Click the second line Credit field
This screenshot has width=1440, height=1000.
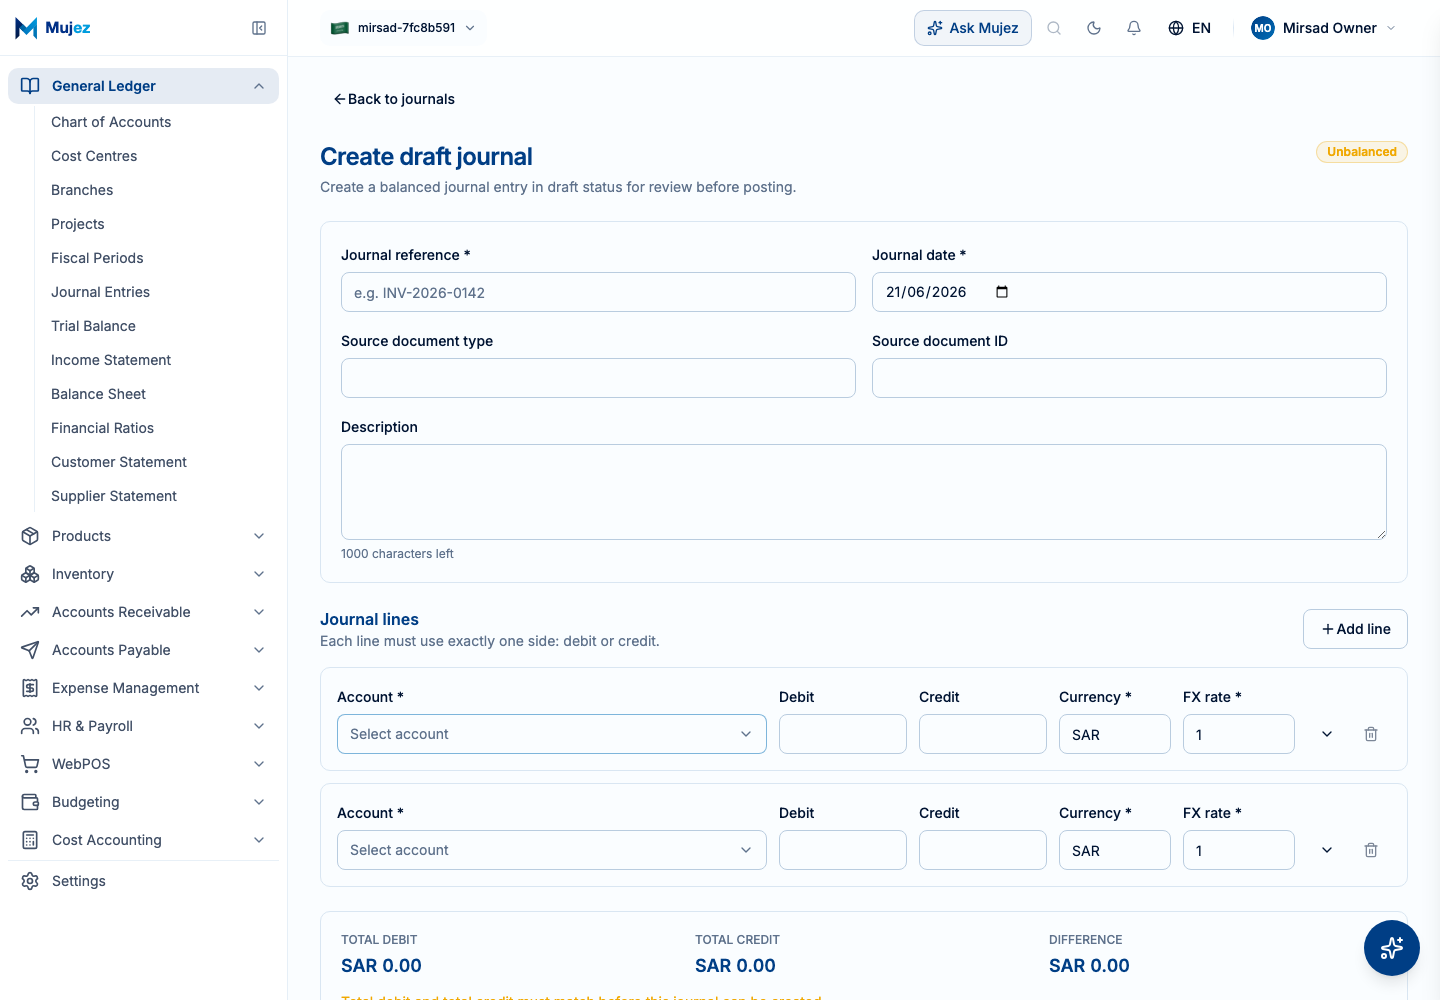coord(983,850)
